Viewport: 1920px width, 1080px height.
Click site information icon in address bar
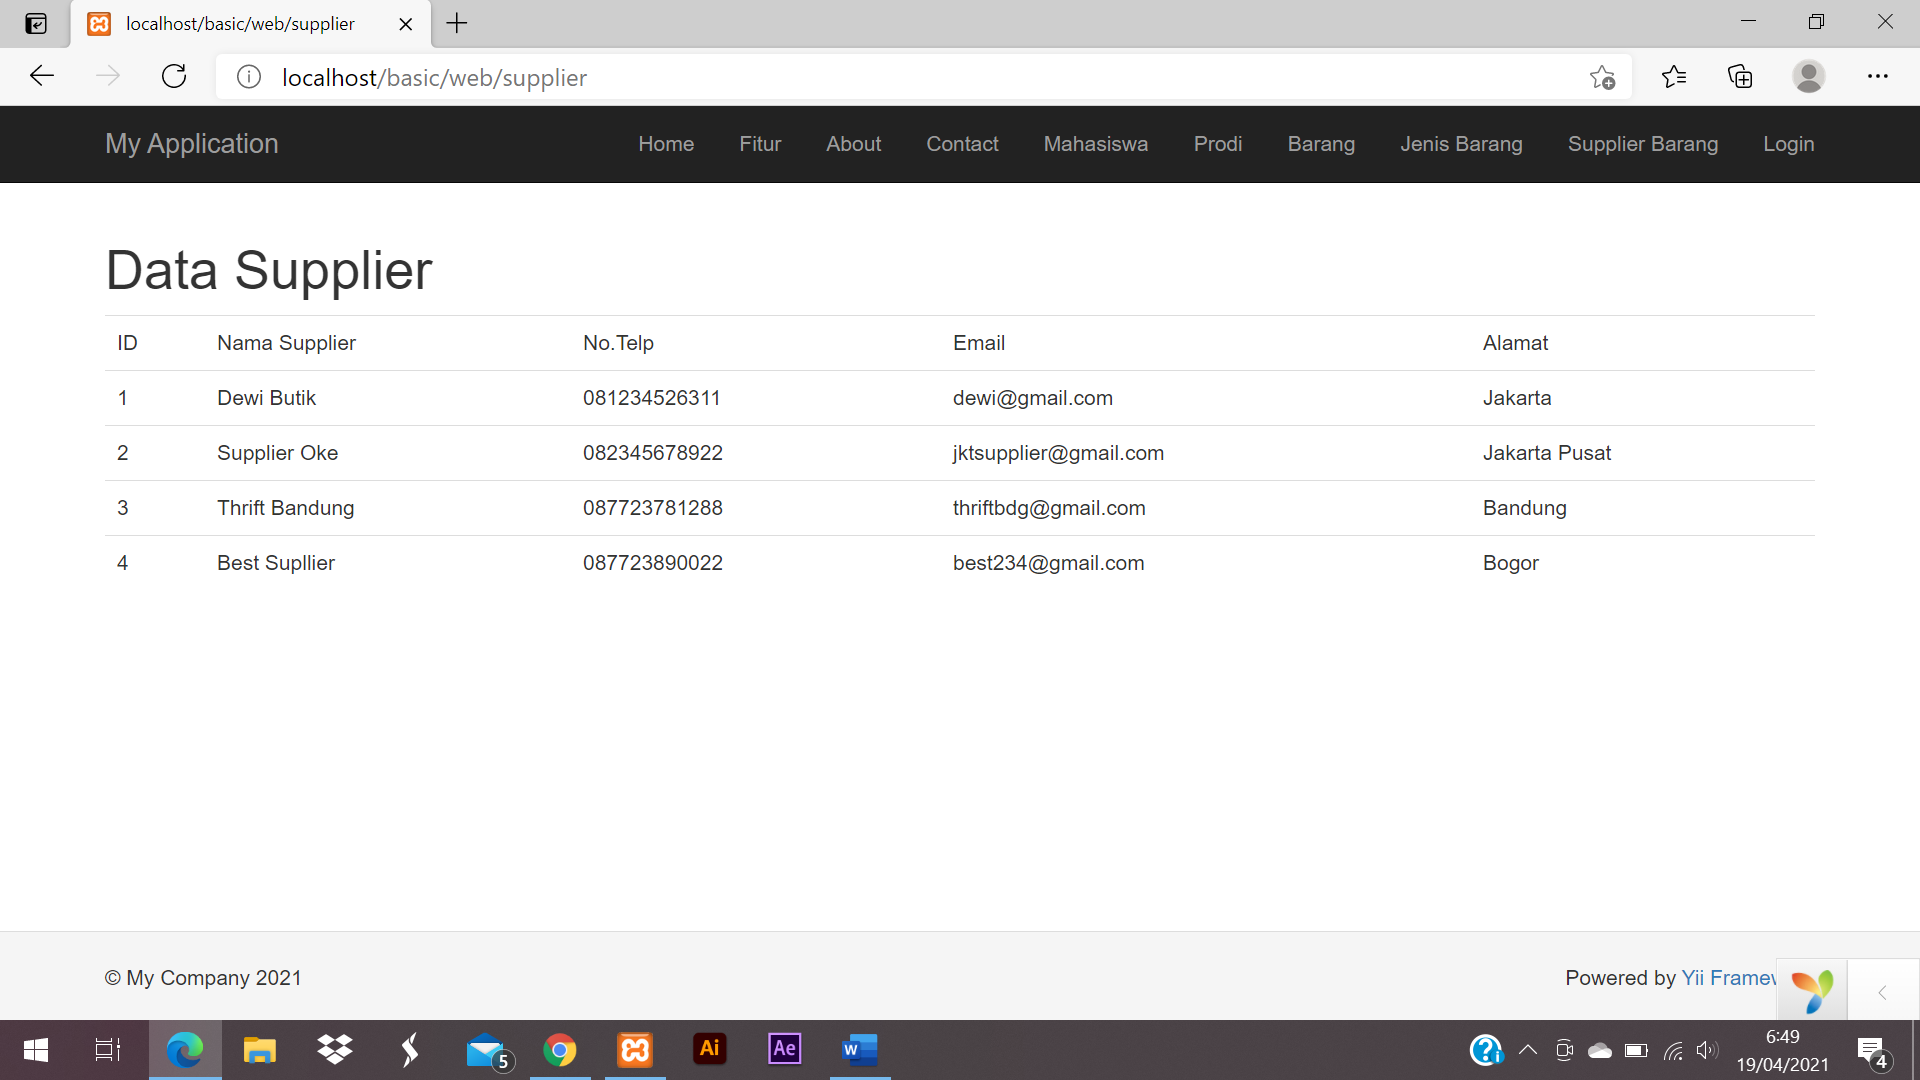pos(249,77)
